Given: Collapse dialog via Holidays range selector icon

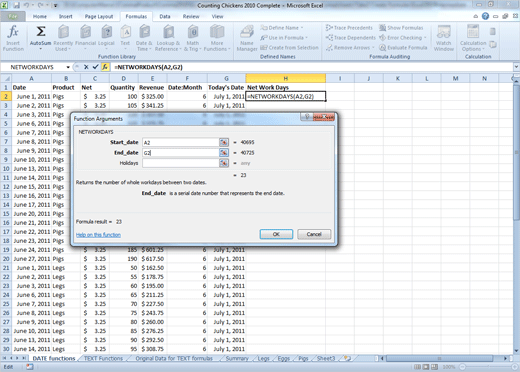Looking at the screenshot, I should [x=224, y=163].
